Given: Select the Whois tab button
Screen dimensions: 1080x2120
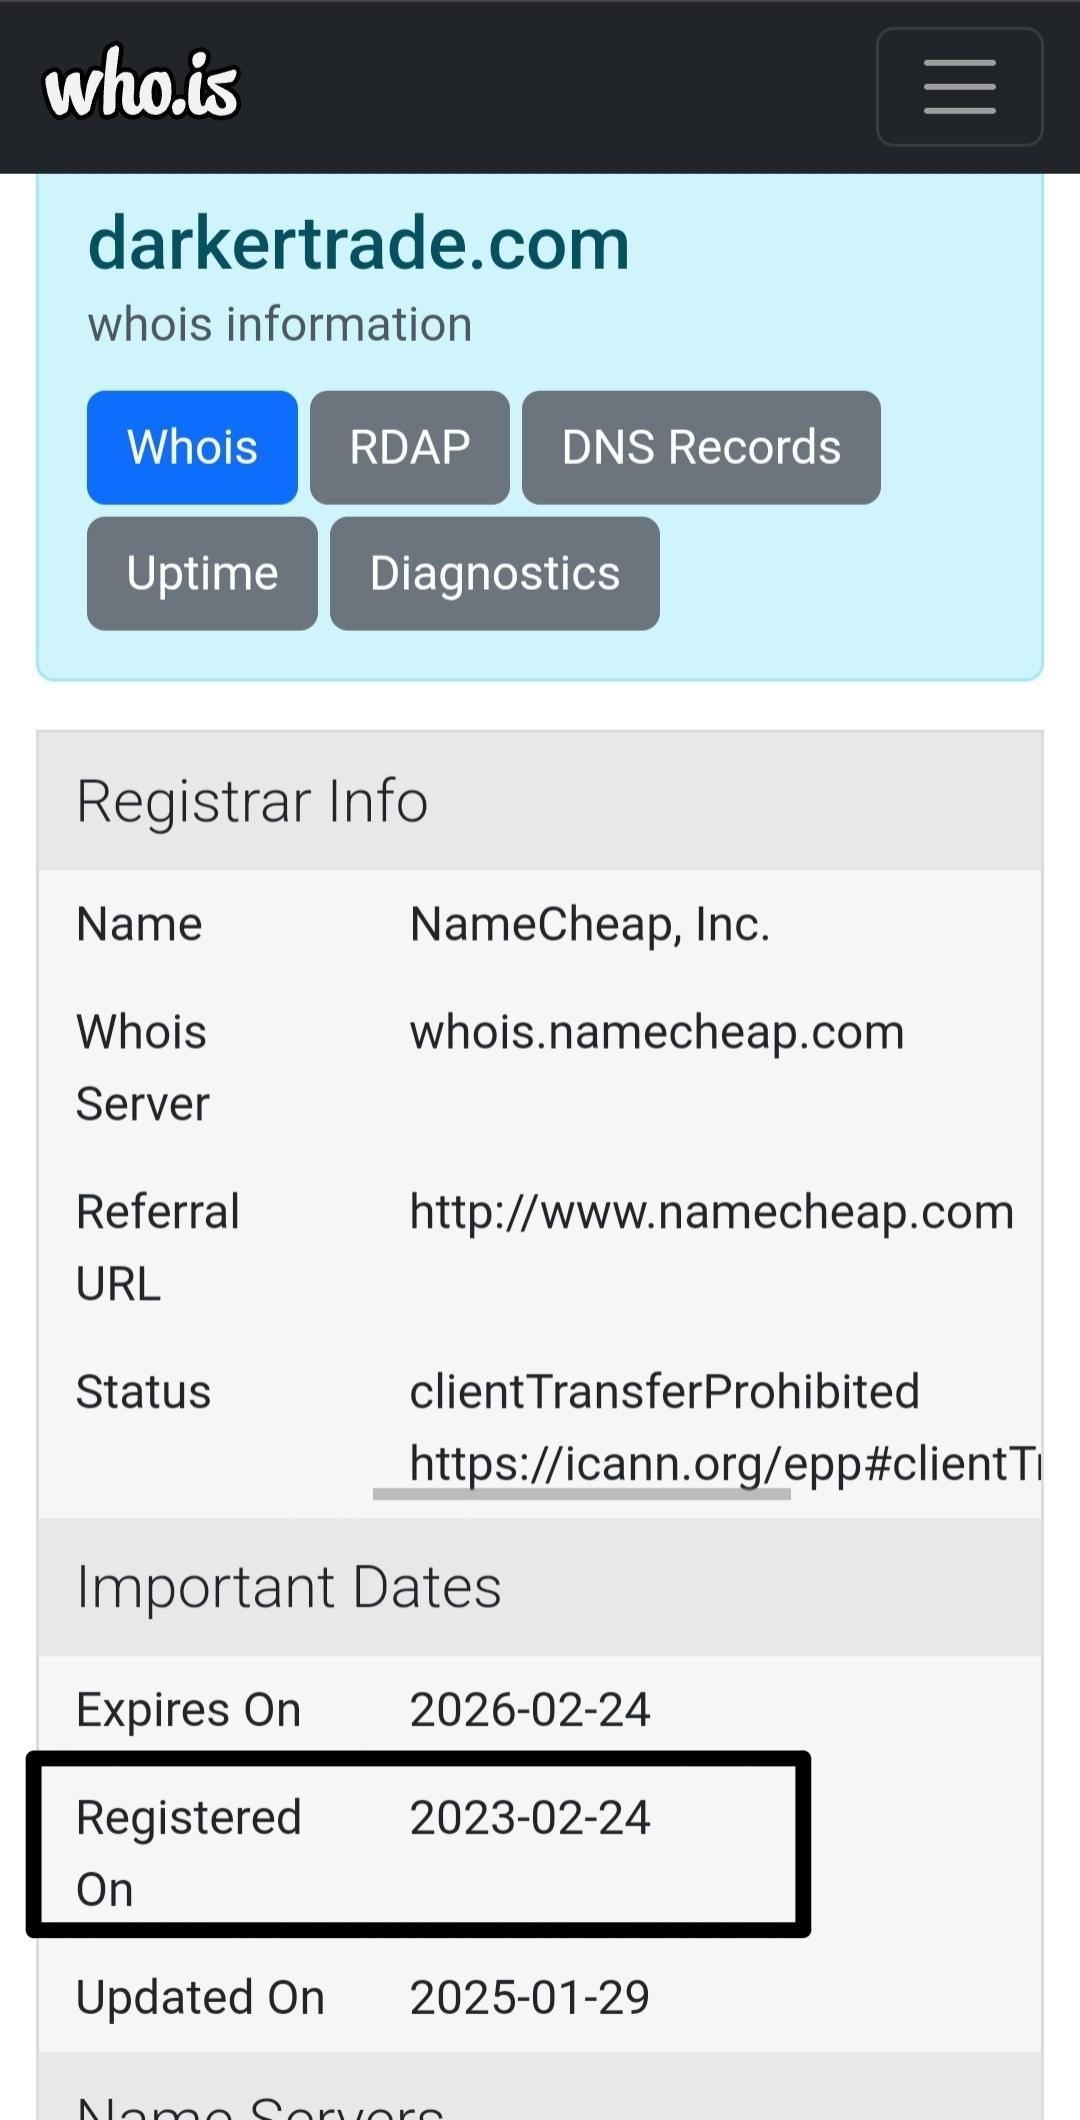Looking at the screenshot, I should click(192, 447).
